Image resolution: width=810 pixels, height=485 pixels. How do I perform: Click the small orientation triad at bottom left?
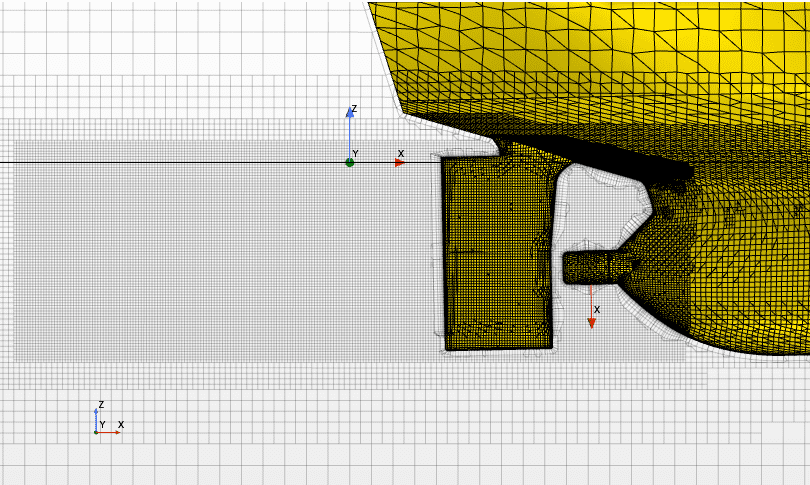[107, 420]
